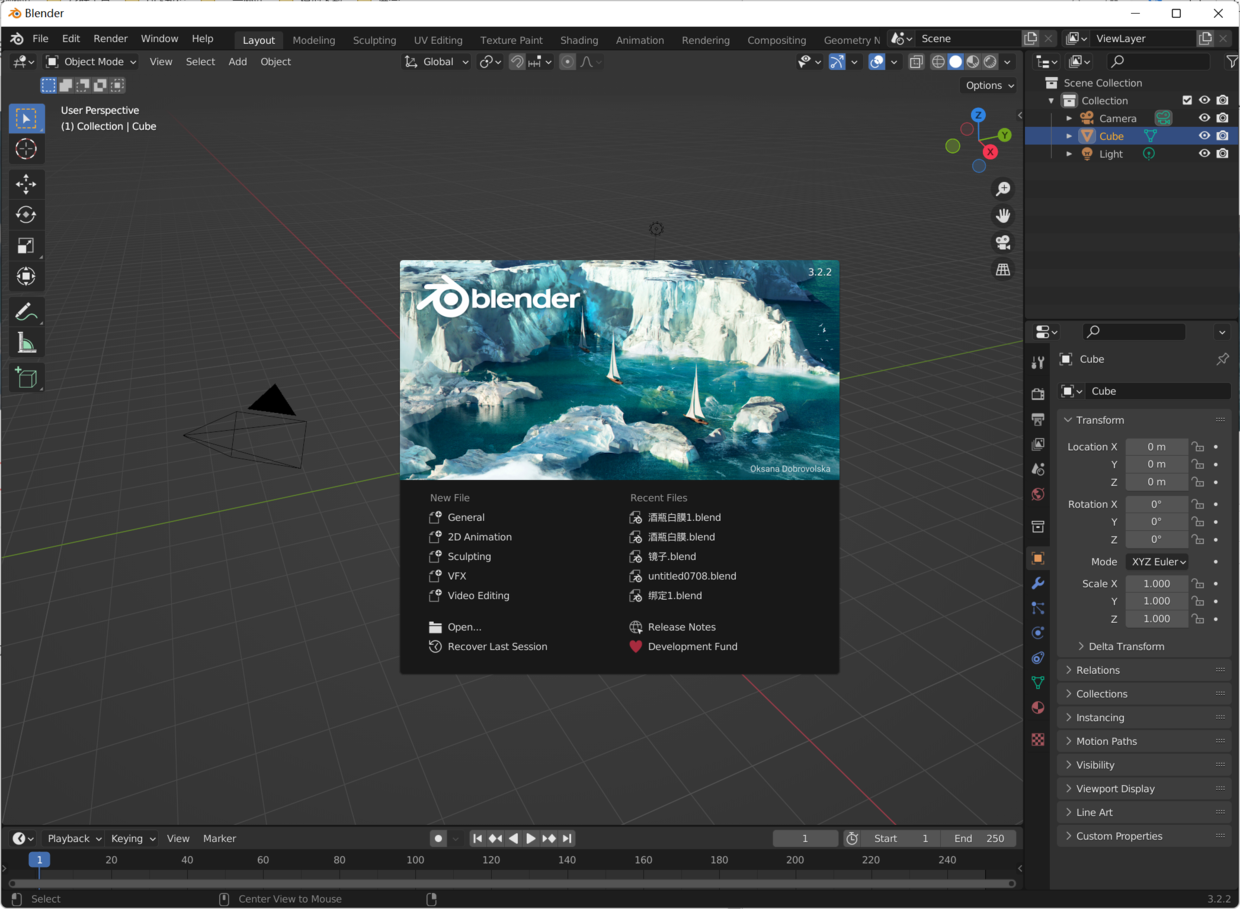Open the Output properties tab

coord(1037,419)
